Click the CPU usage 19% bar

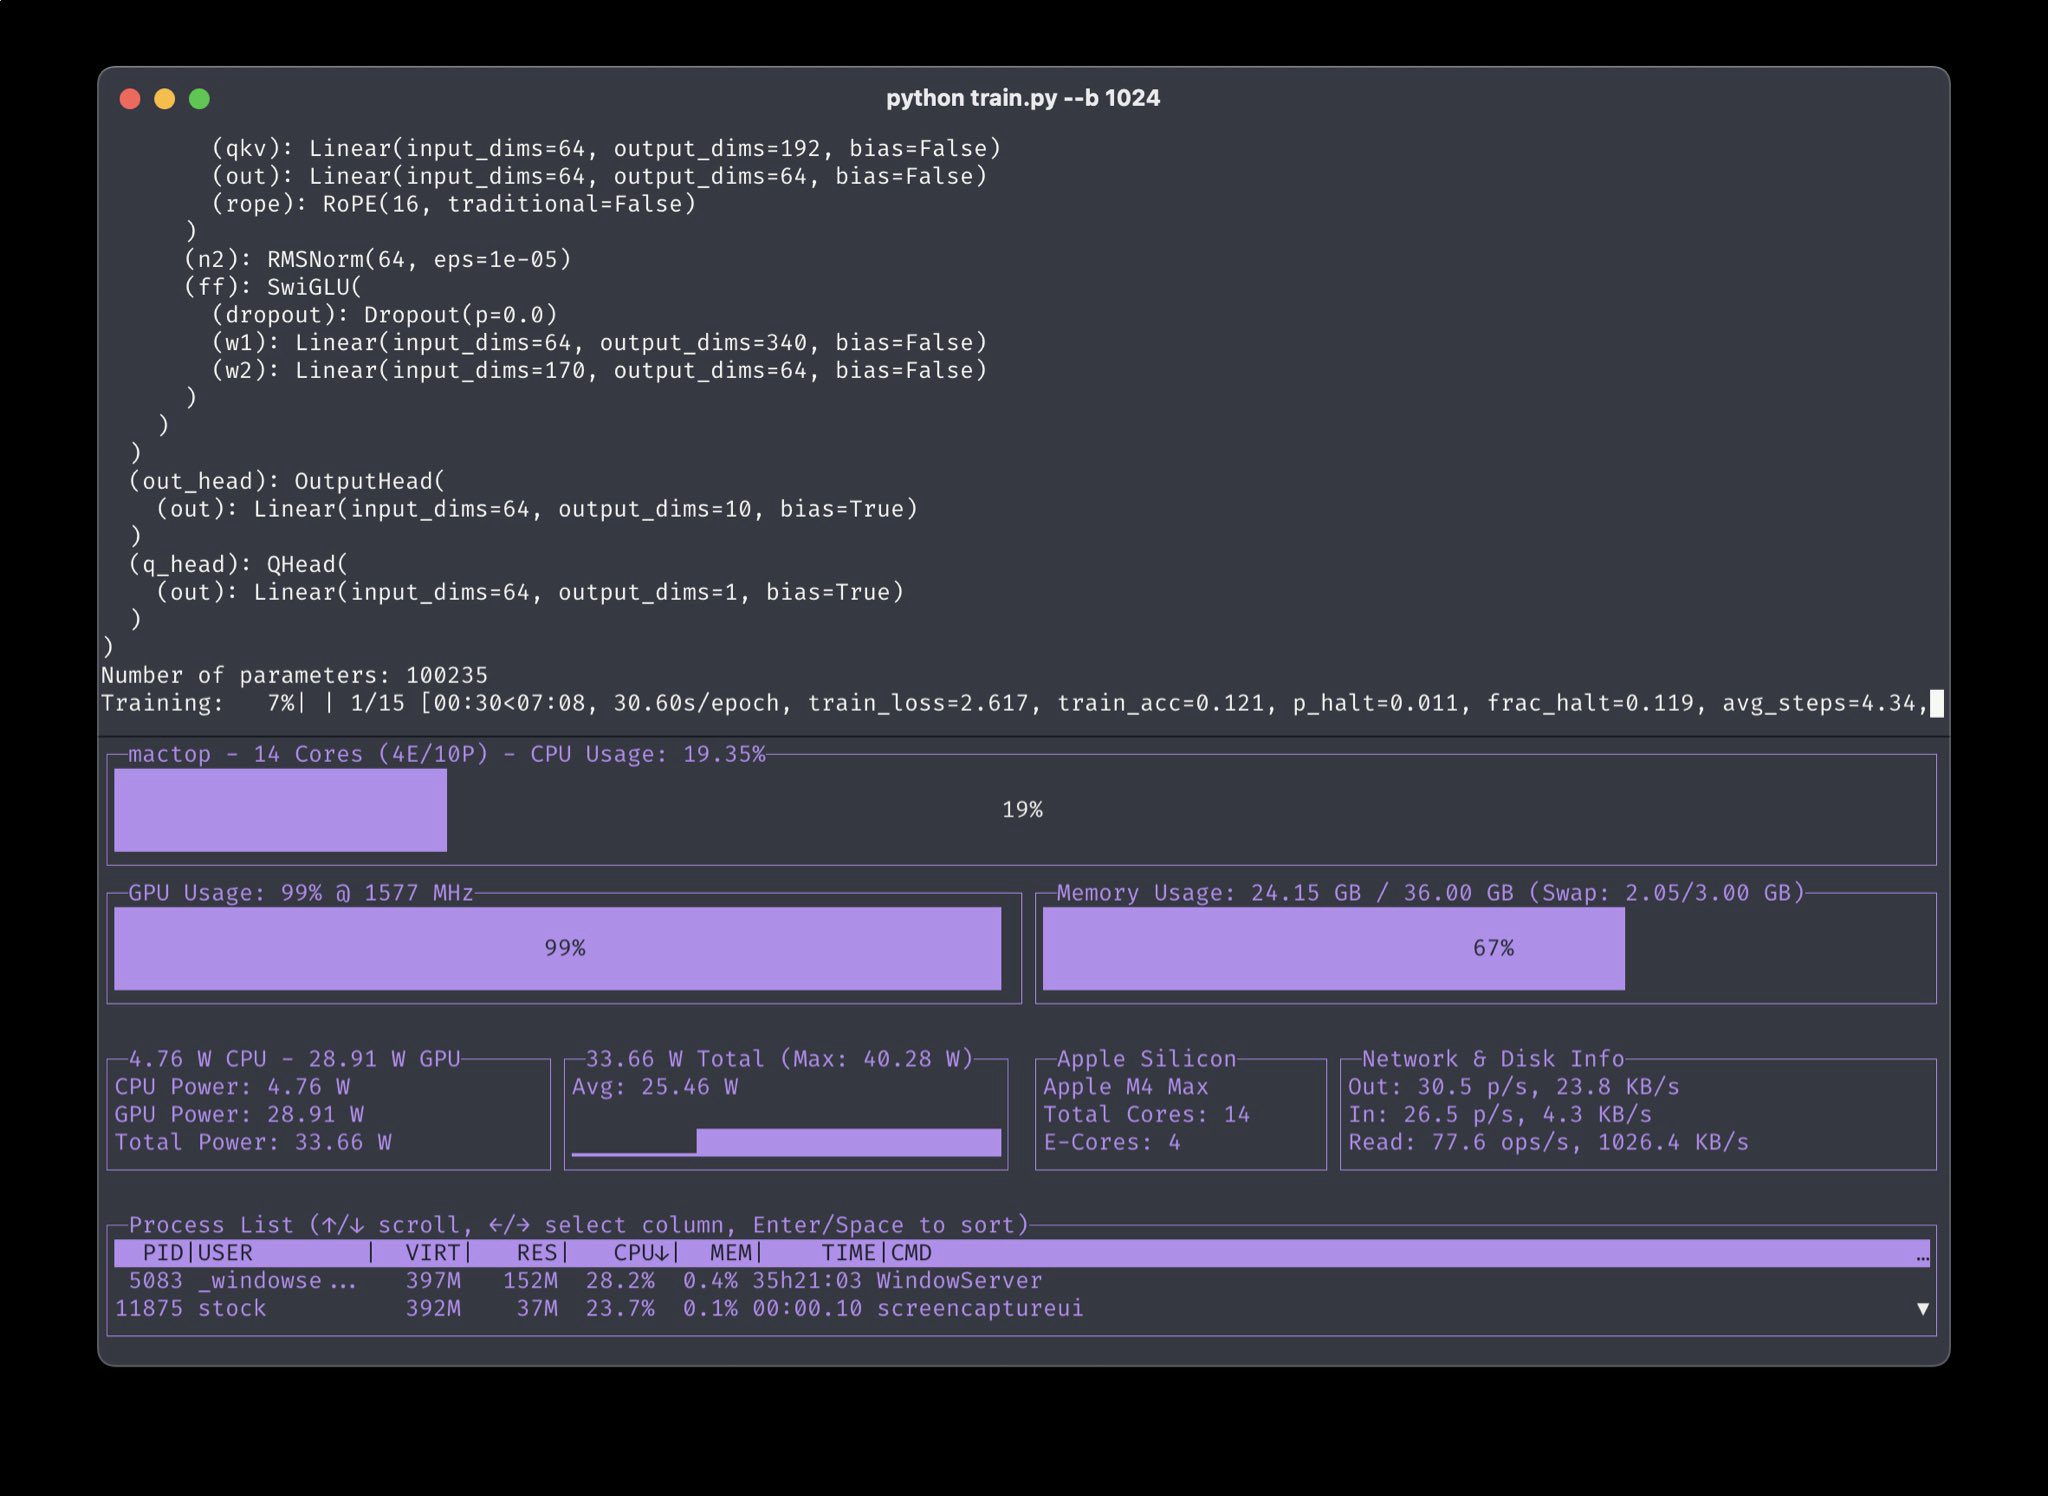280,809
